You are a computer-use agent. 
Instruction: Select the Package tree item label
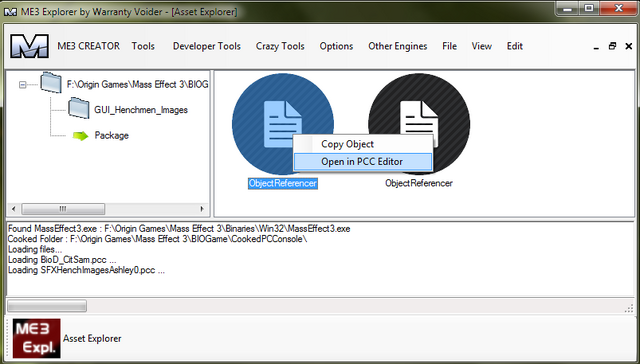tap(111, 135)
